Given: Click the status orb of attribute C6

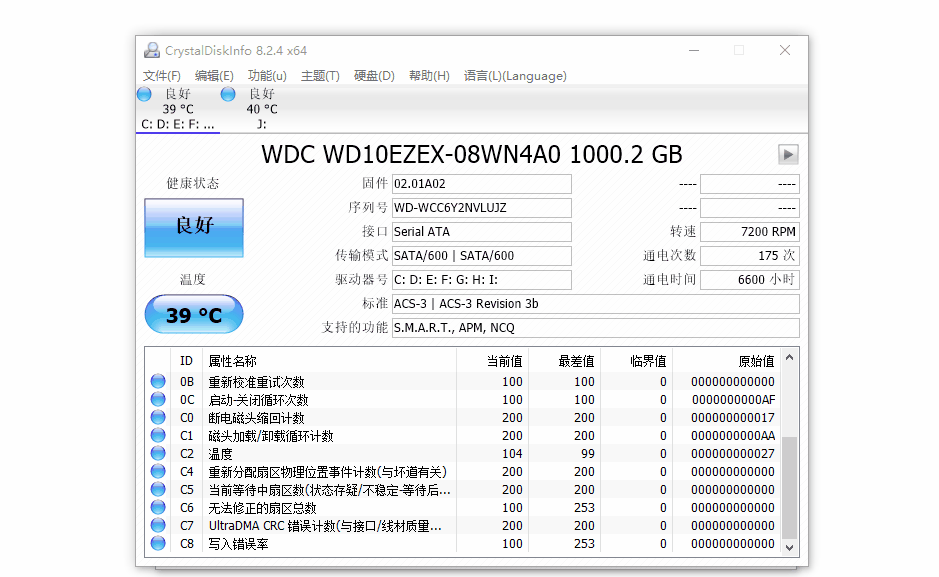Looking at the screenshot, I should point(158,508).
